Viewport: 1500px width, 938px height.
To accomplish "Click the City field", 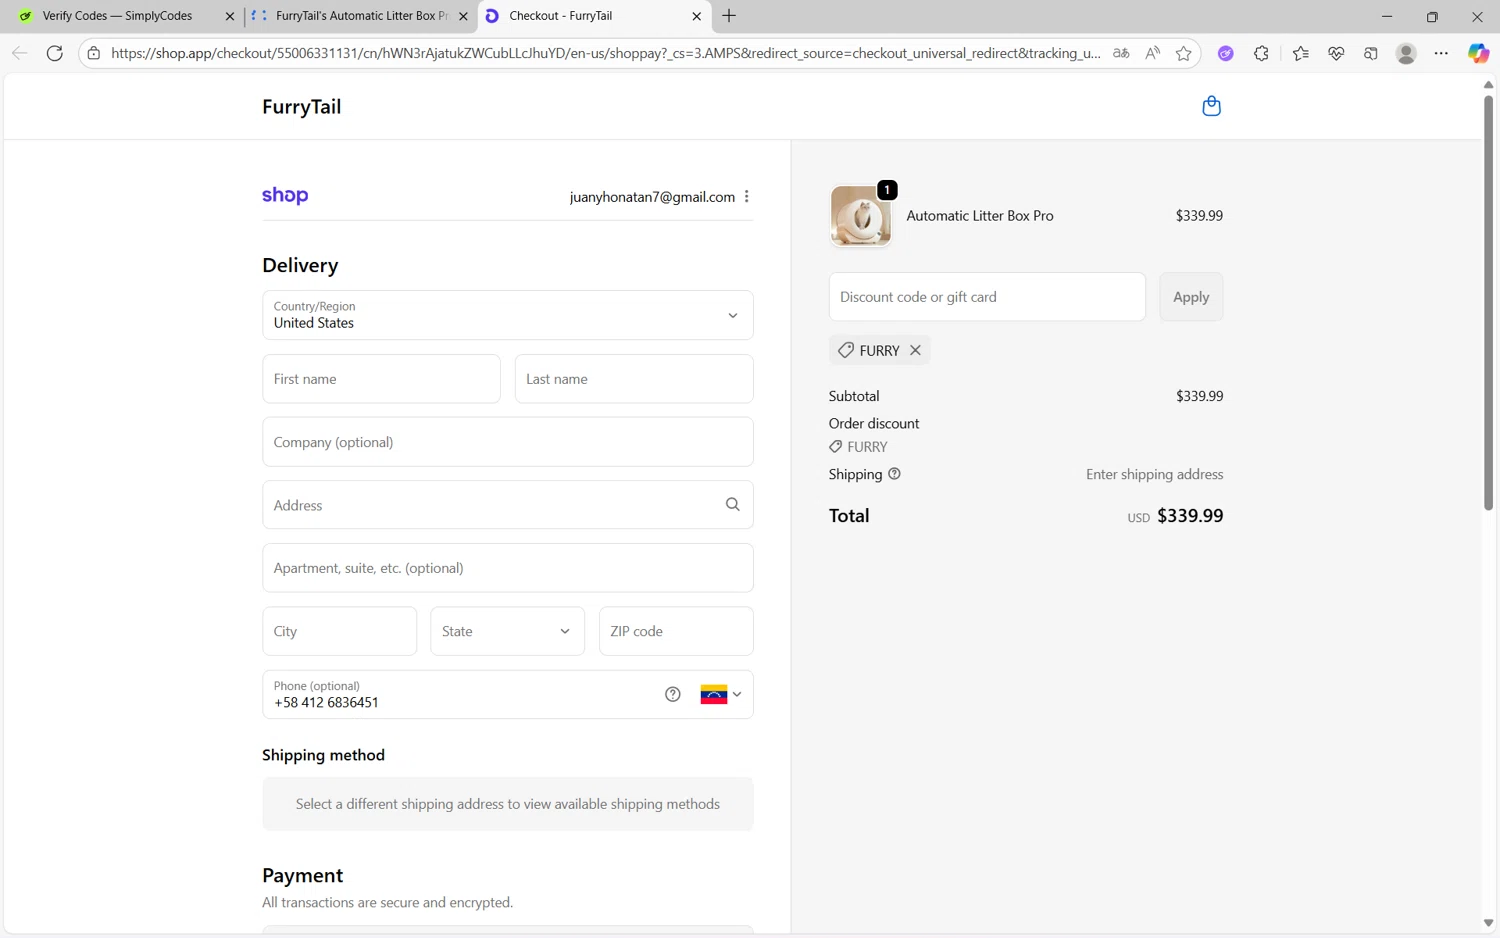I will 339,631.
